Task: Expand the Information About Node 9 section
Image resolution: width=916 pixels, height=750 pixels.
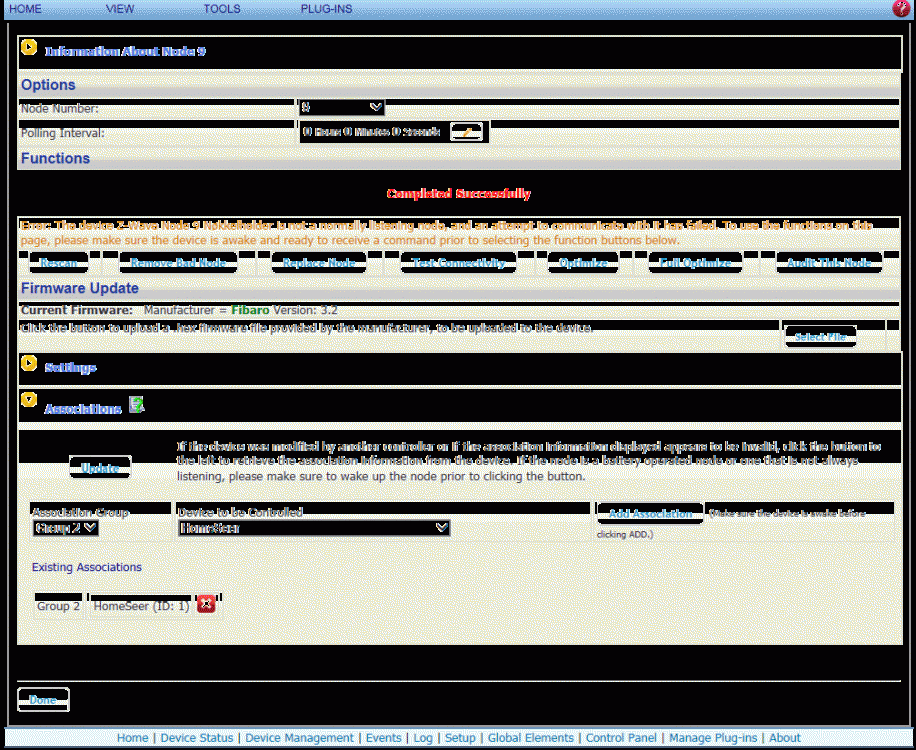Action: click(29, 48)
